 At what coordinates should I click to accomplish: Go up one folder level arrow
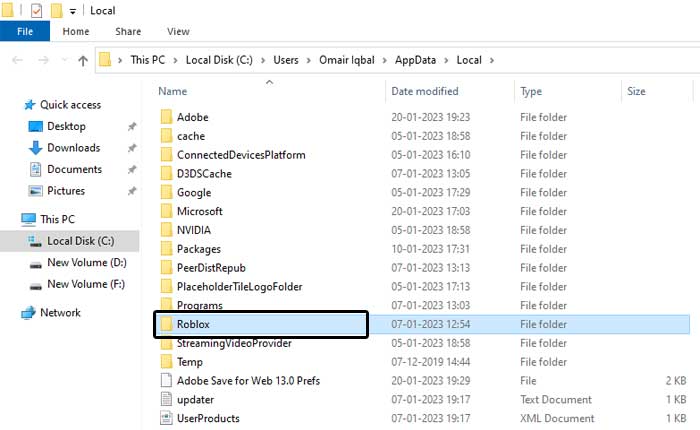[83, 60]
